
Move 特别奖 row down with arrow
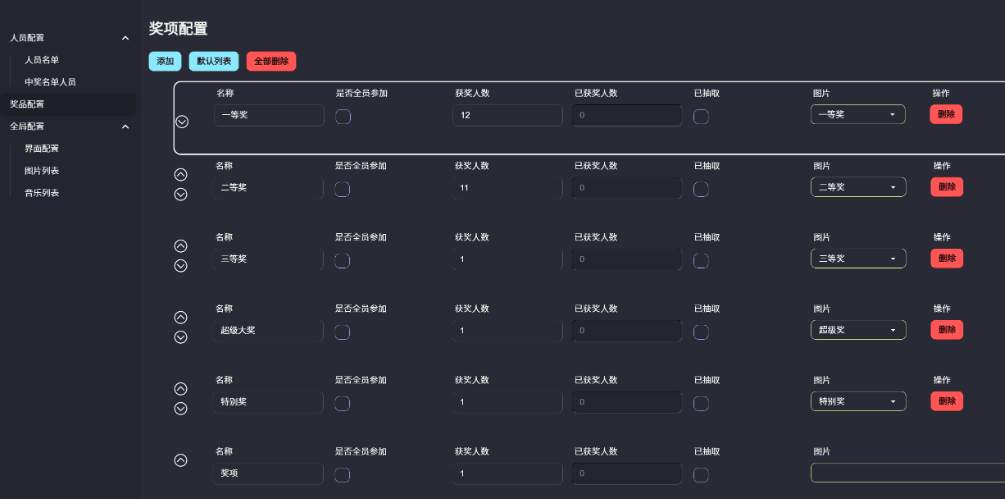pos(181,408)
